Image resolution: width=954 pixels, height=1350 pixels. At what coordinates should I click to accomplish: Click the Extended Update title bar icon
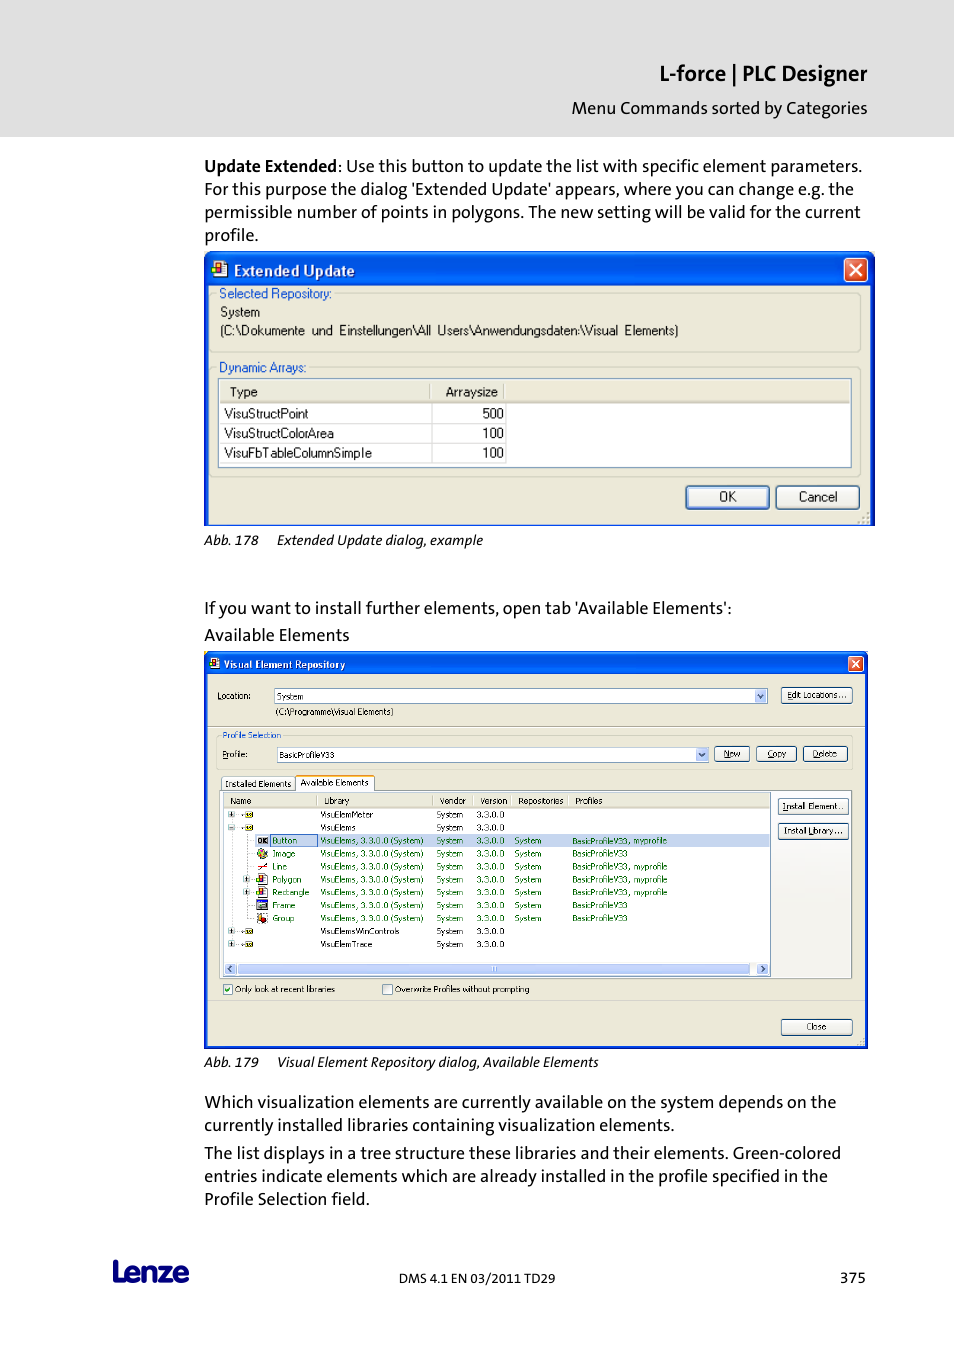(219, 269)
